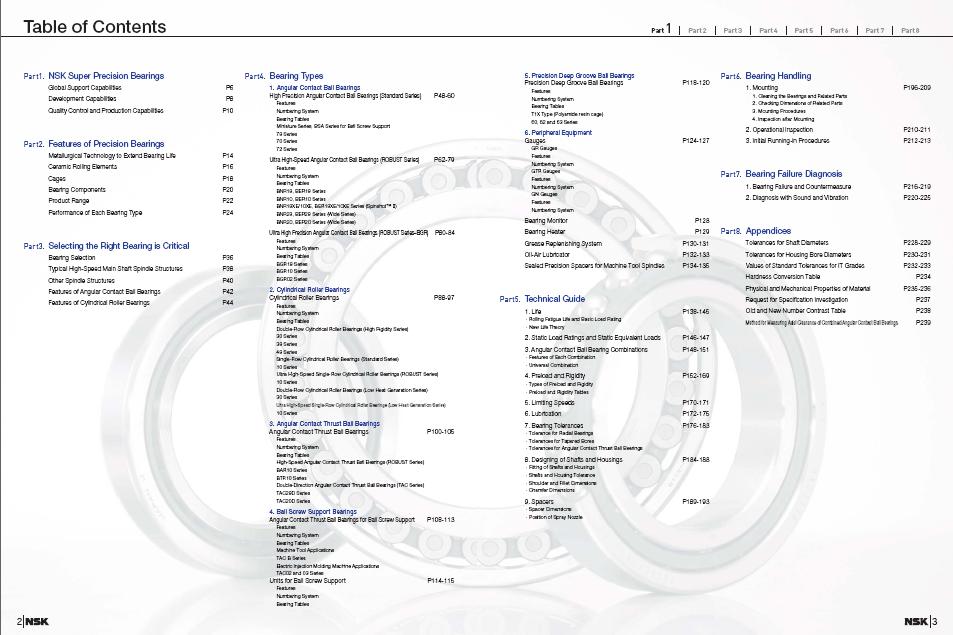The height and width of the screenshot is (635, 953).
Task: Open the Part 3 header tab
Action: (732, 30)
